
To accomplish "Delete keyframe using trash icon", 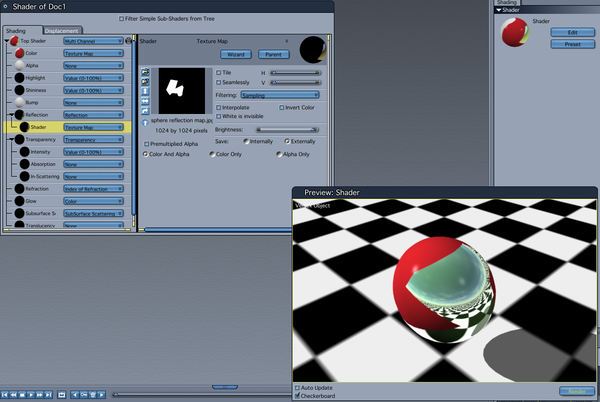I will coord(93,394).
